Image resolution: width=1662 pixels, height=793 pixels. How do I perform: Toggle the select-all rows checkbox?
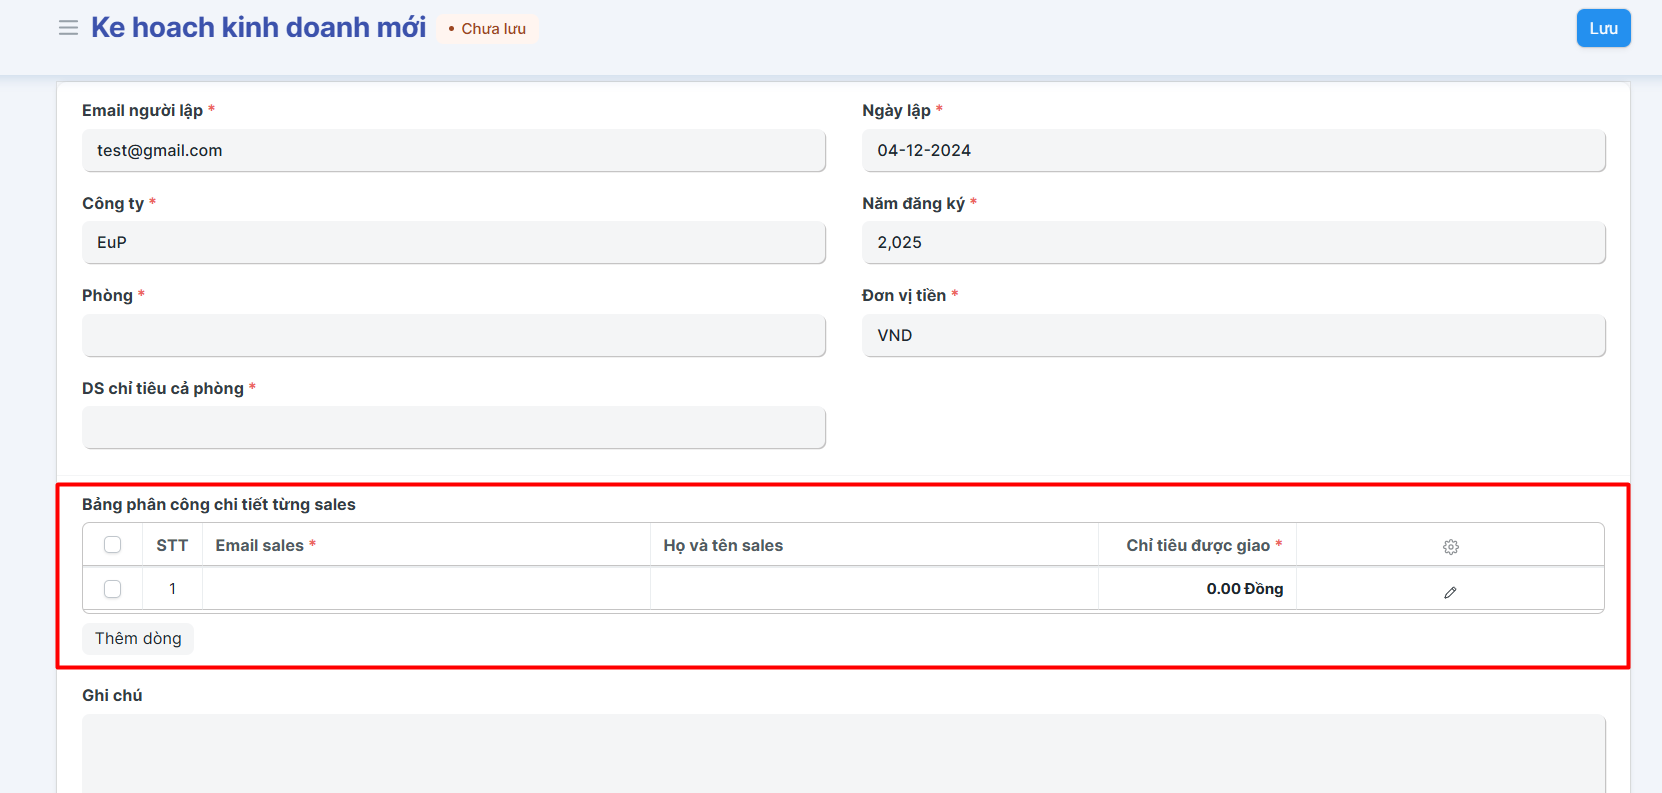(x=113, y=545)
